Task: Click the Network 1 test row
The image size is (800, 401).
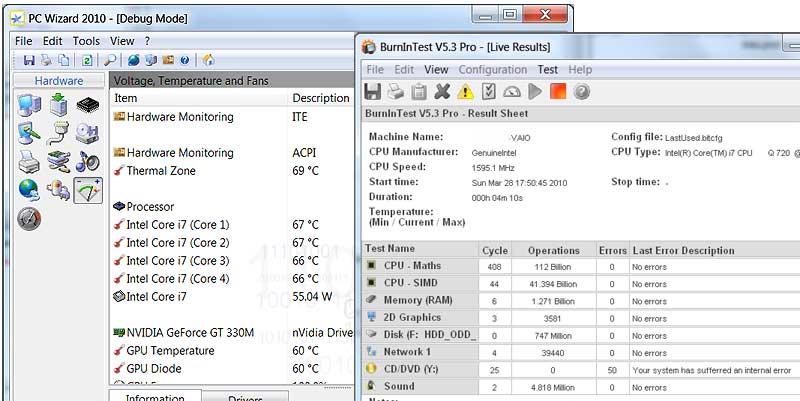Action: 582,352
